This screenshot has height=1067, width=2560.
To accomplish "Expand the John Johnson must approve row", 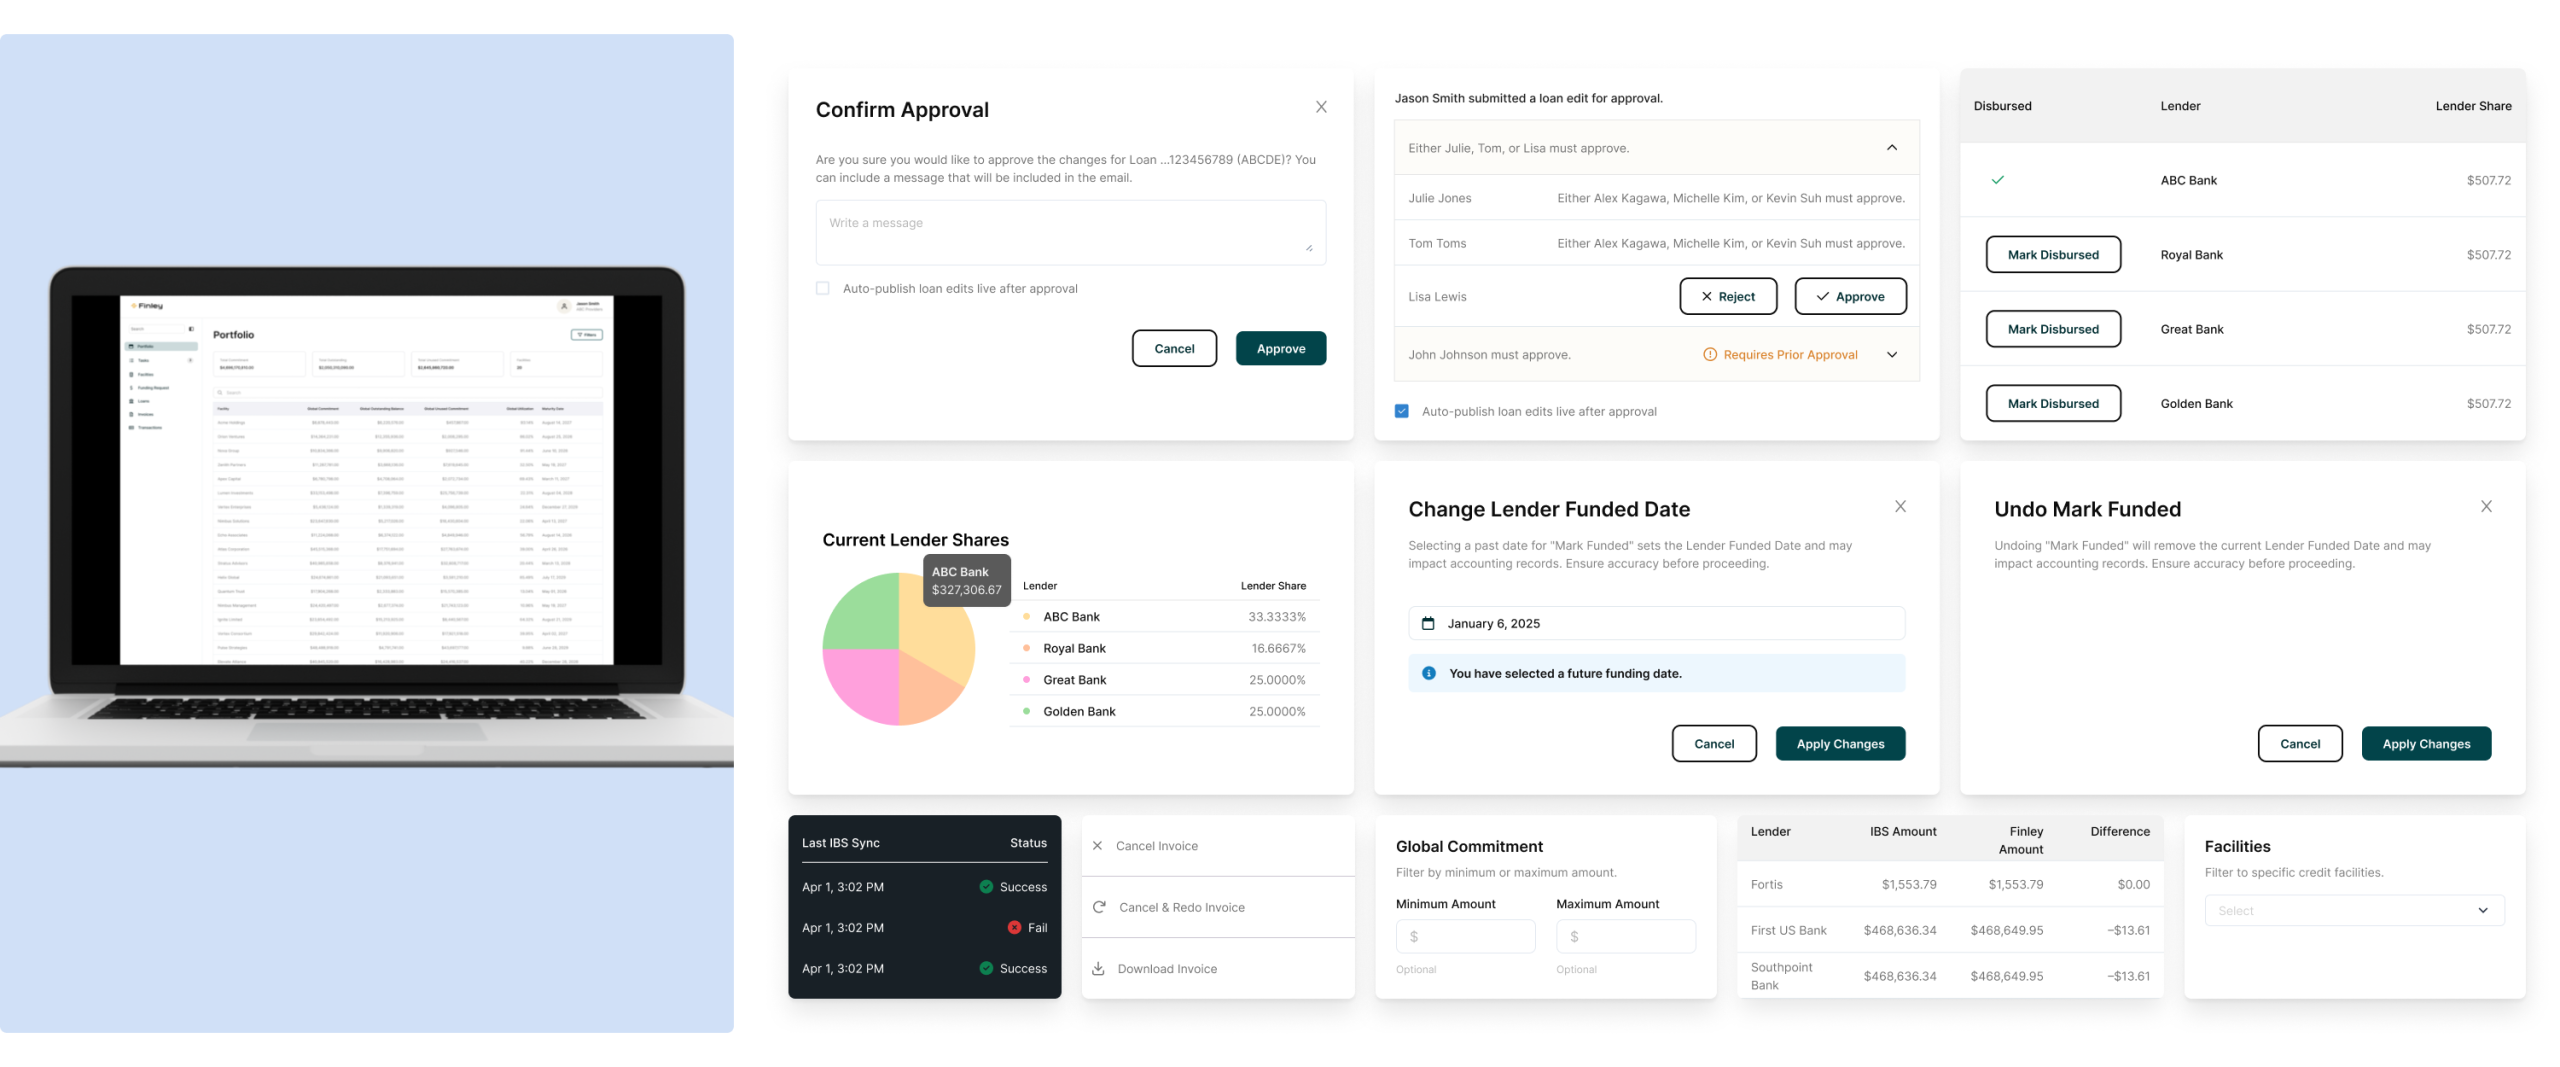I will point(1891,355).
